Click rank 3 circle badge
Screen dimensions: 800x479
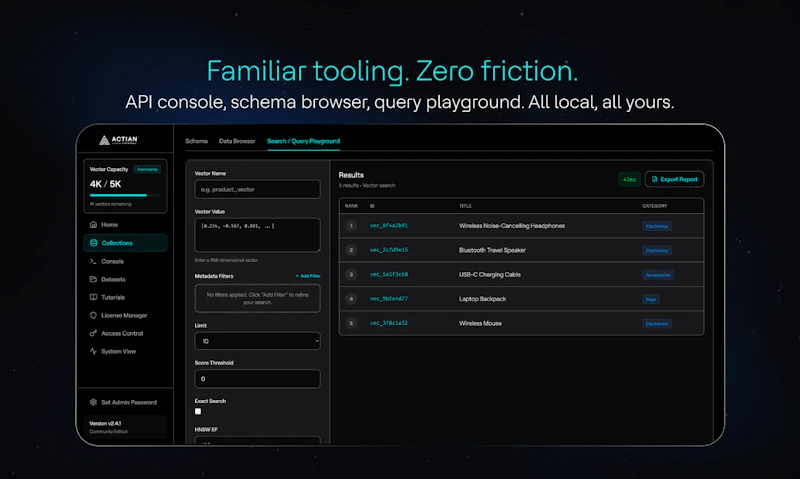click(351, 274)
